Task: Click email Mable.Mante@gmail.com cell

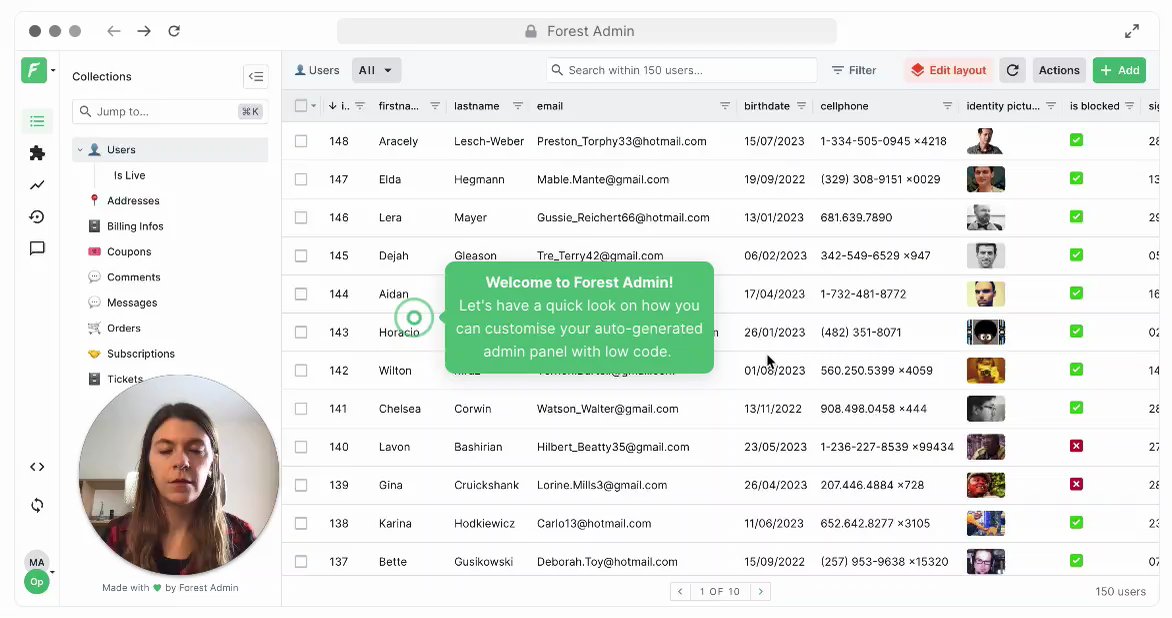Action: 602,179
